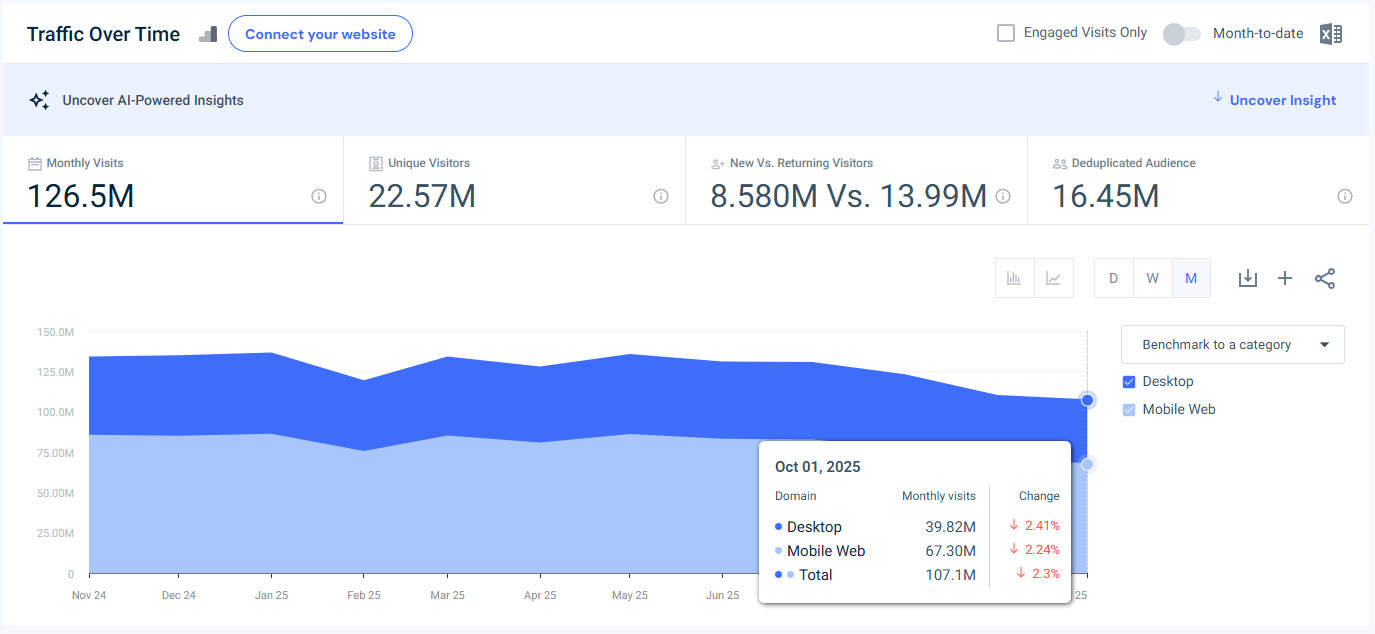The height and width of the screenshot is (634, 1375).
Task: Toggle the Month-to-date switch
Action: [x=1181, y=33]
